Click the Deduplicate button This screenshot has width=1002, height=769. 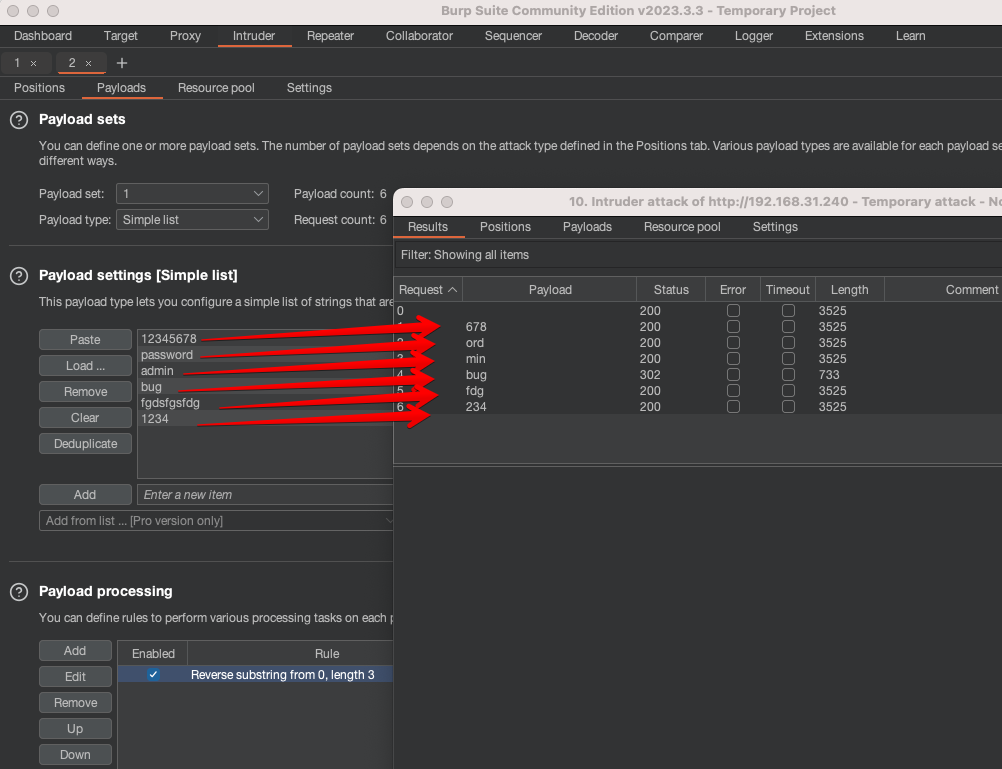85,444
